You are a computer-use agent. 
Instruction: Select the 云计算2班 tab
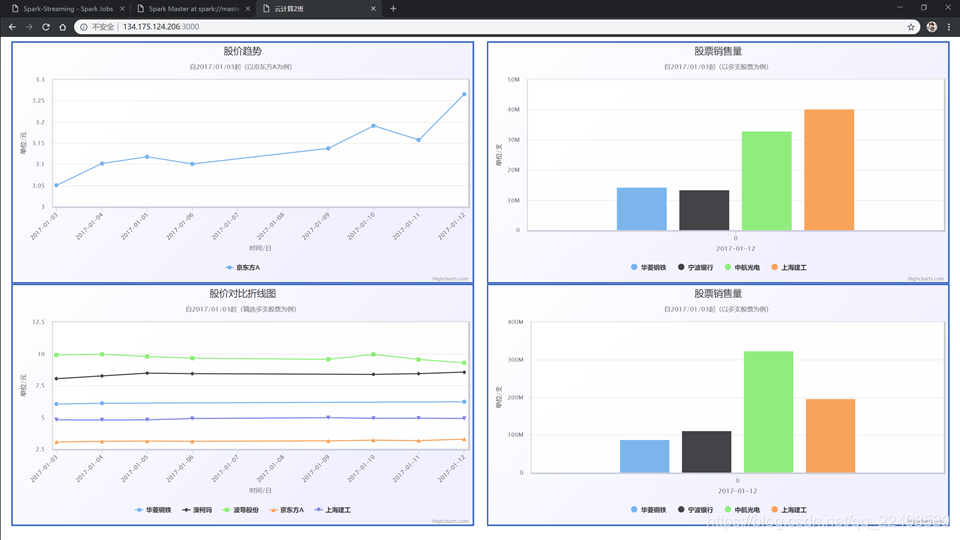319,9
